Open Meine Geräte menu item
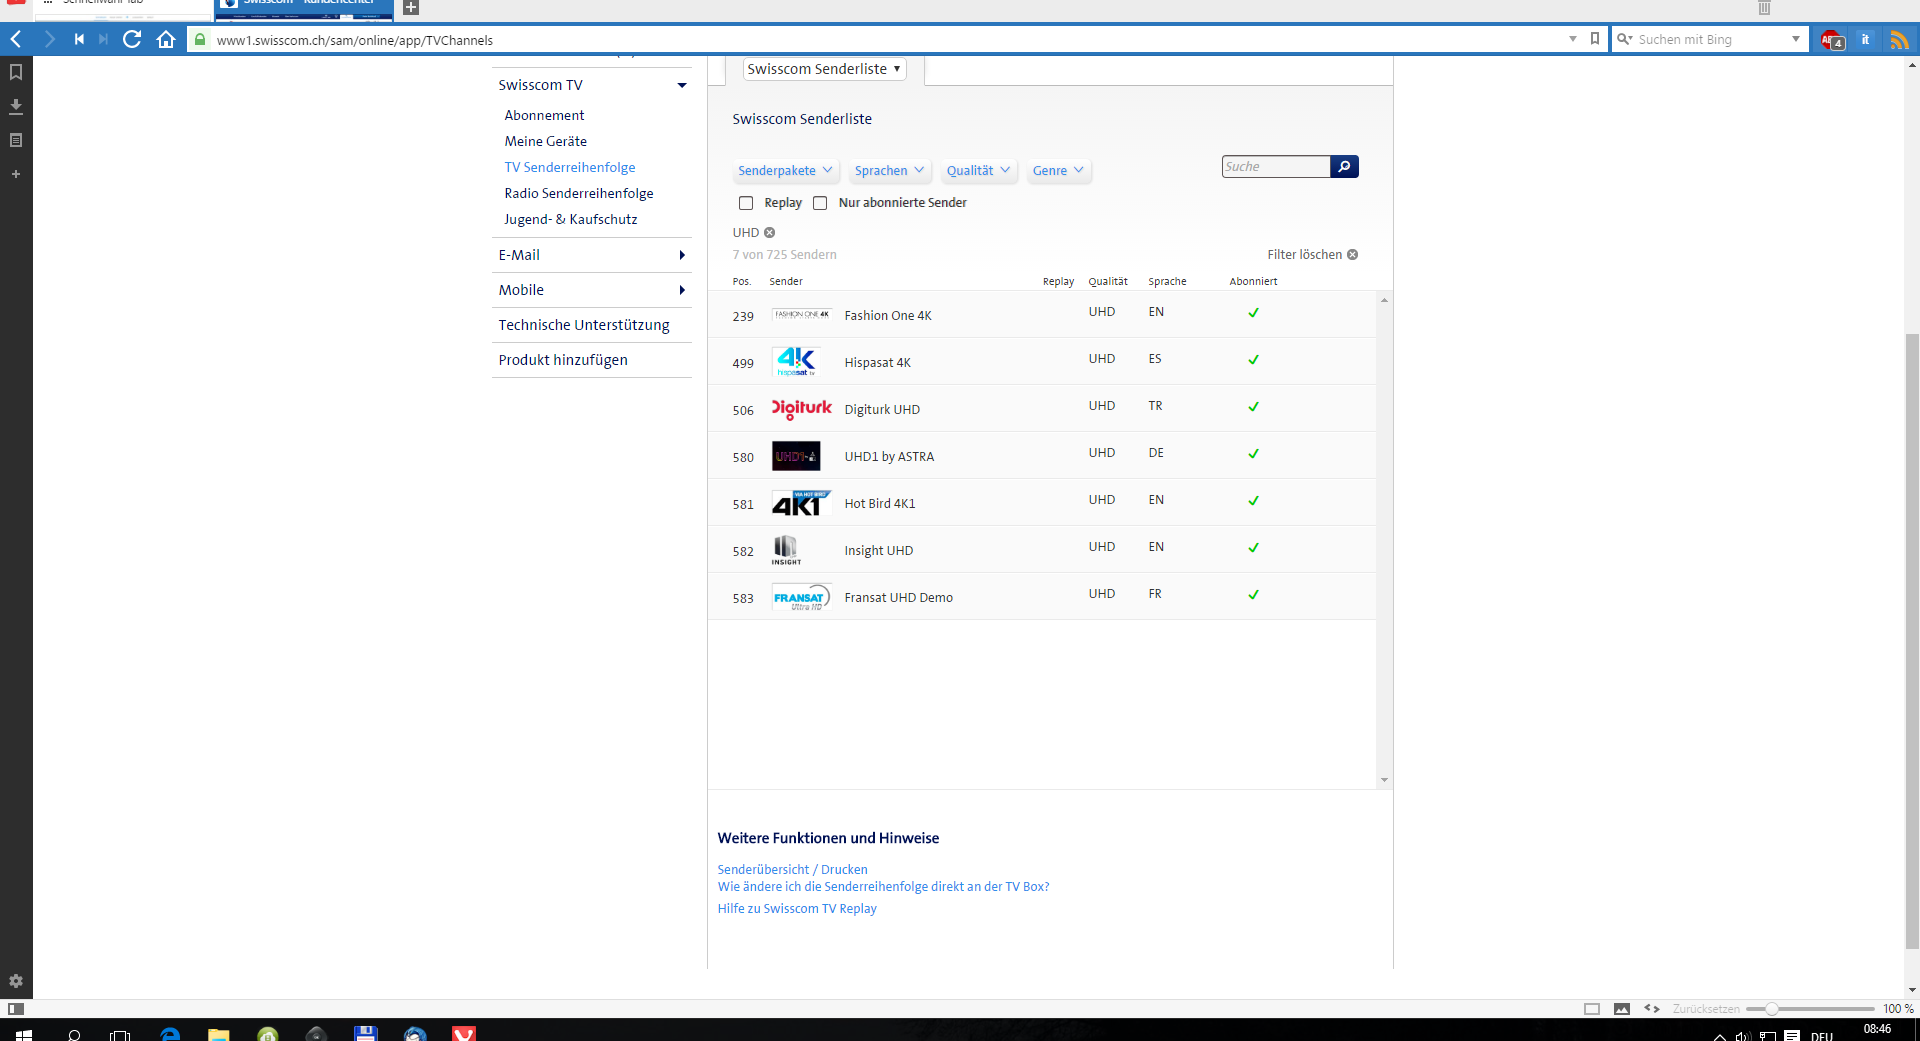Viewport: 1920px width, 1041px height. (545, 141)
